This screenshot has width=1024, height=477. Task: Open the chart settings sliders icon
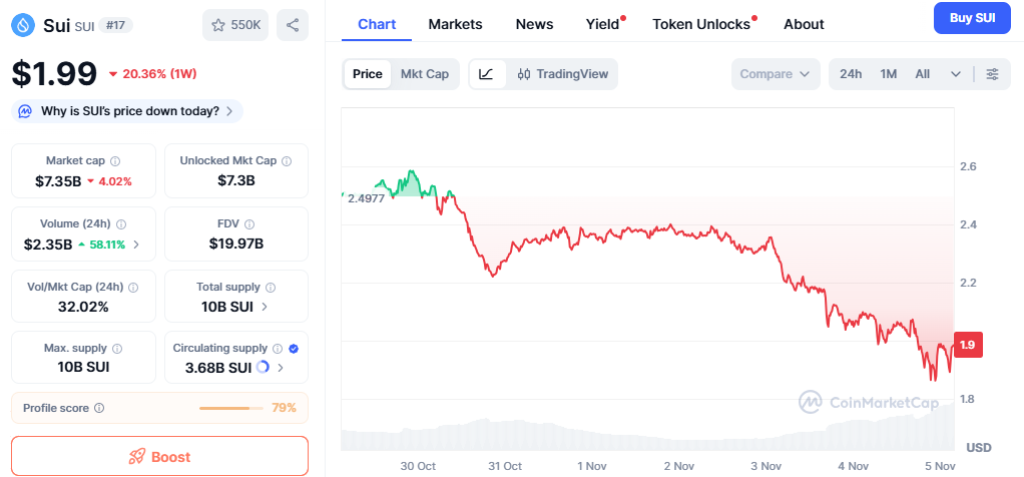point(992,74)
